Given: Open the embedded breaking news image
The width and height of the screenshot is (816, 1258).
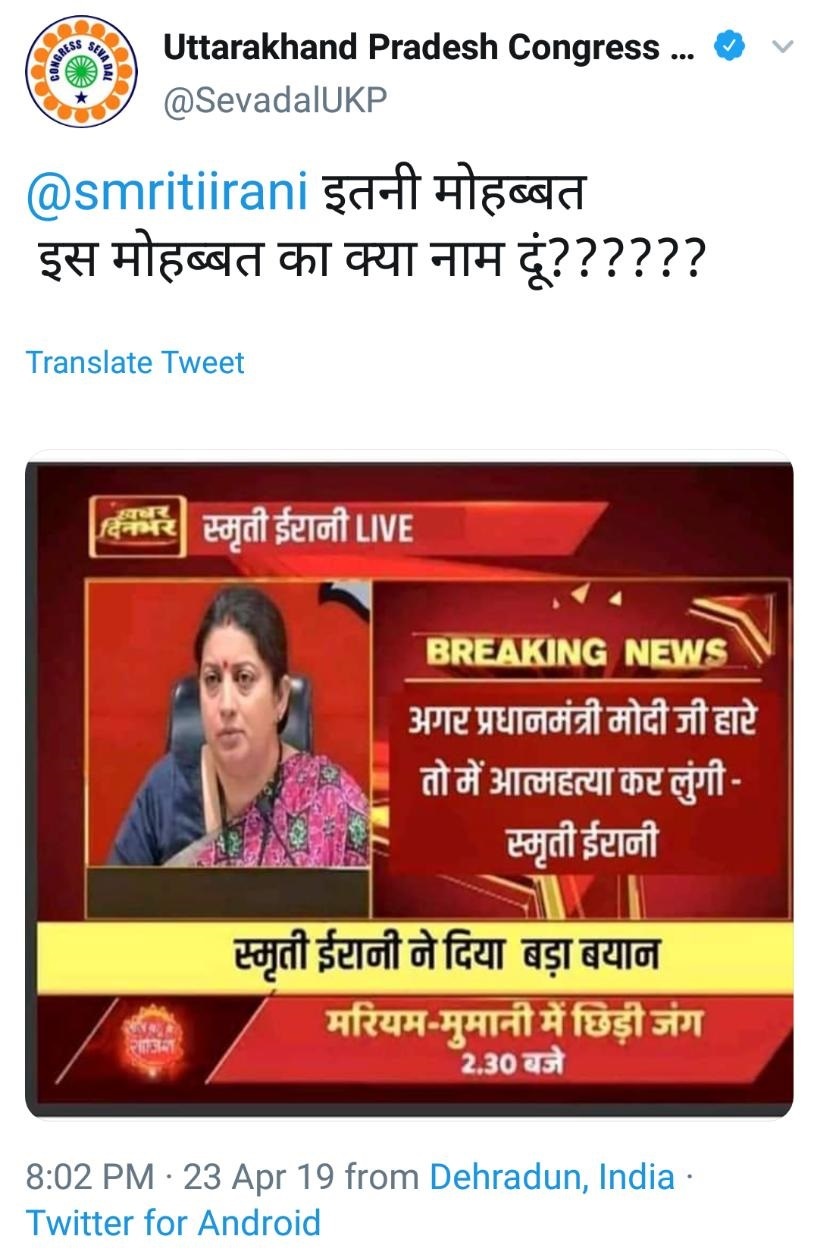Looking at the screenshot, I should point(409,784).
